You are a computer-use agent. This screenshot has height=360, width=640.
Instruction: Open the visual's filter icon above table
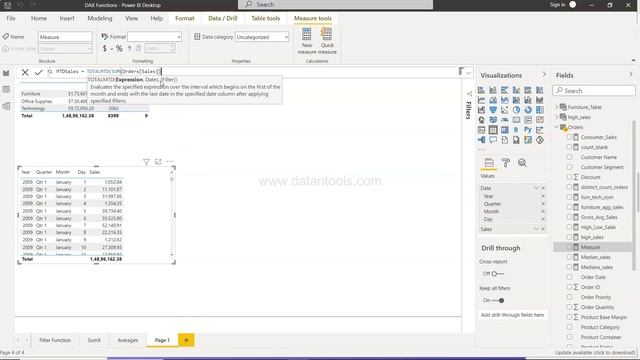pos(146,162)
